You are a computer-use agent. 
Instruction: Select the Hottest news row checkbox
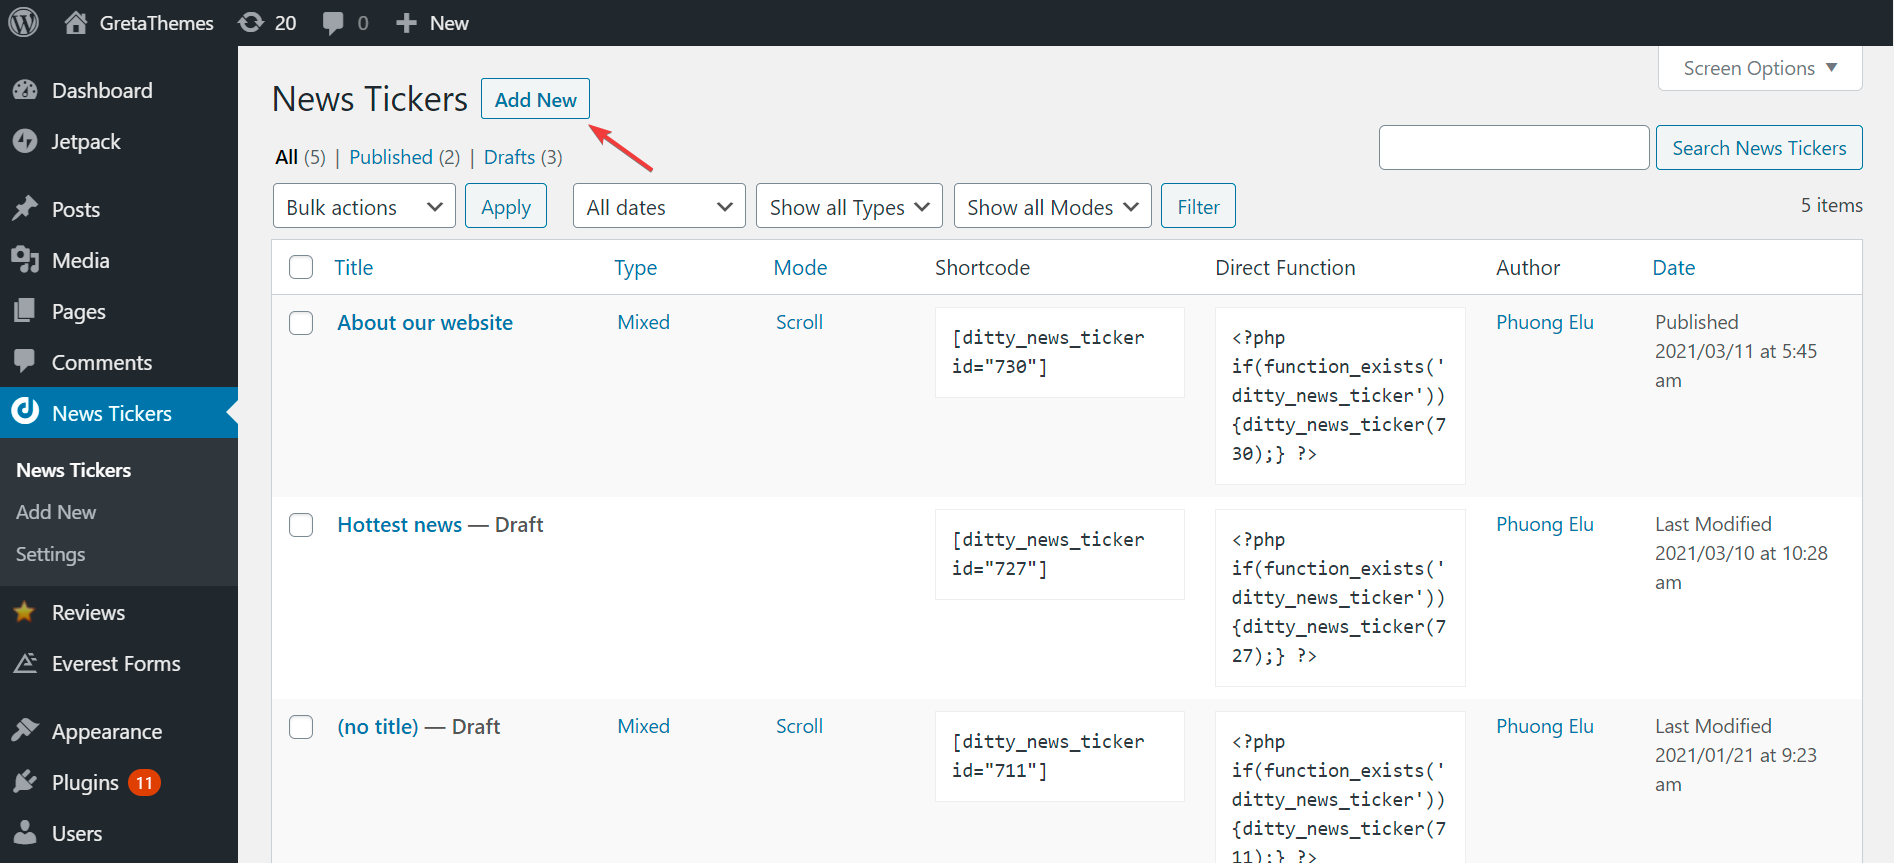301,525
